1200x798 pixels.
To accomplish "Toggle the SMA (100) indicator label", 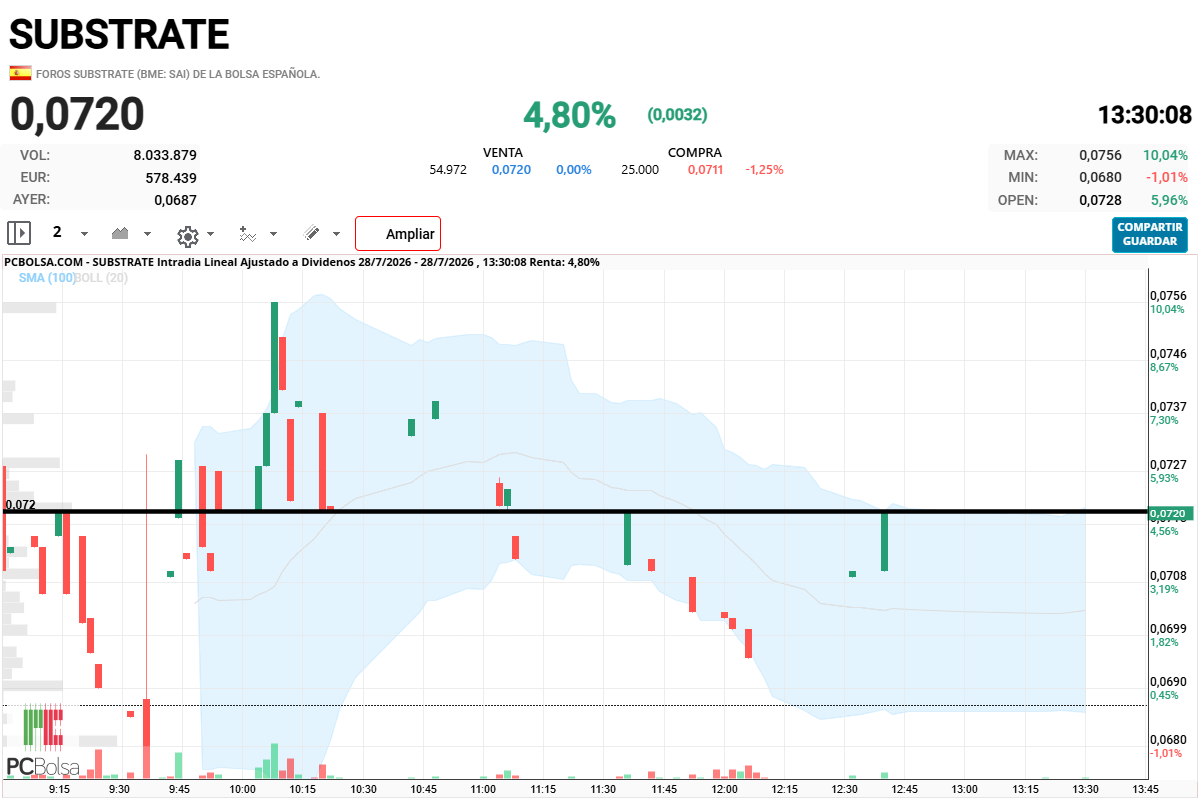I will tap(46, 277).
